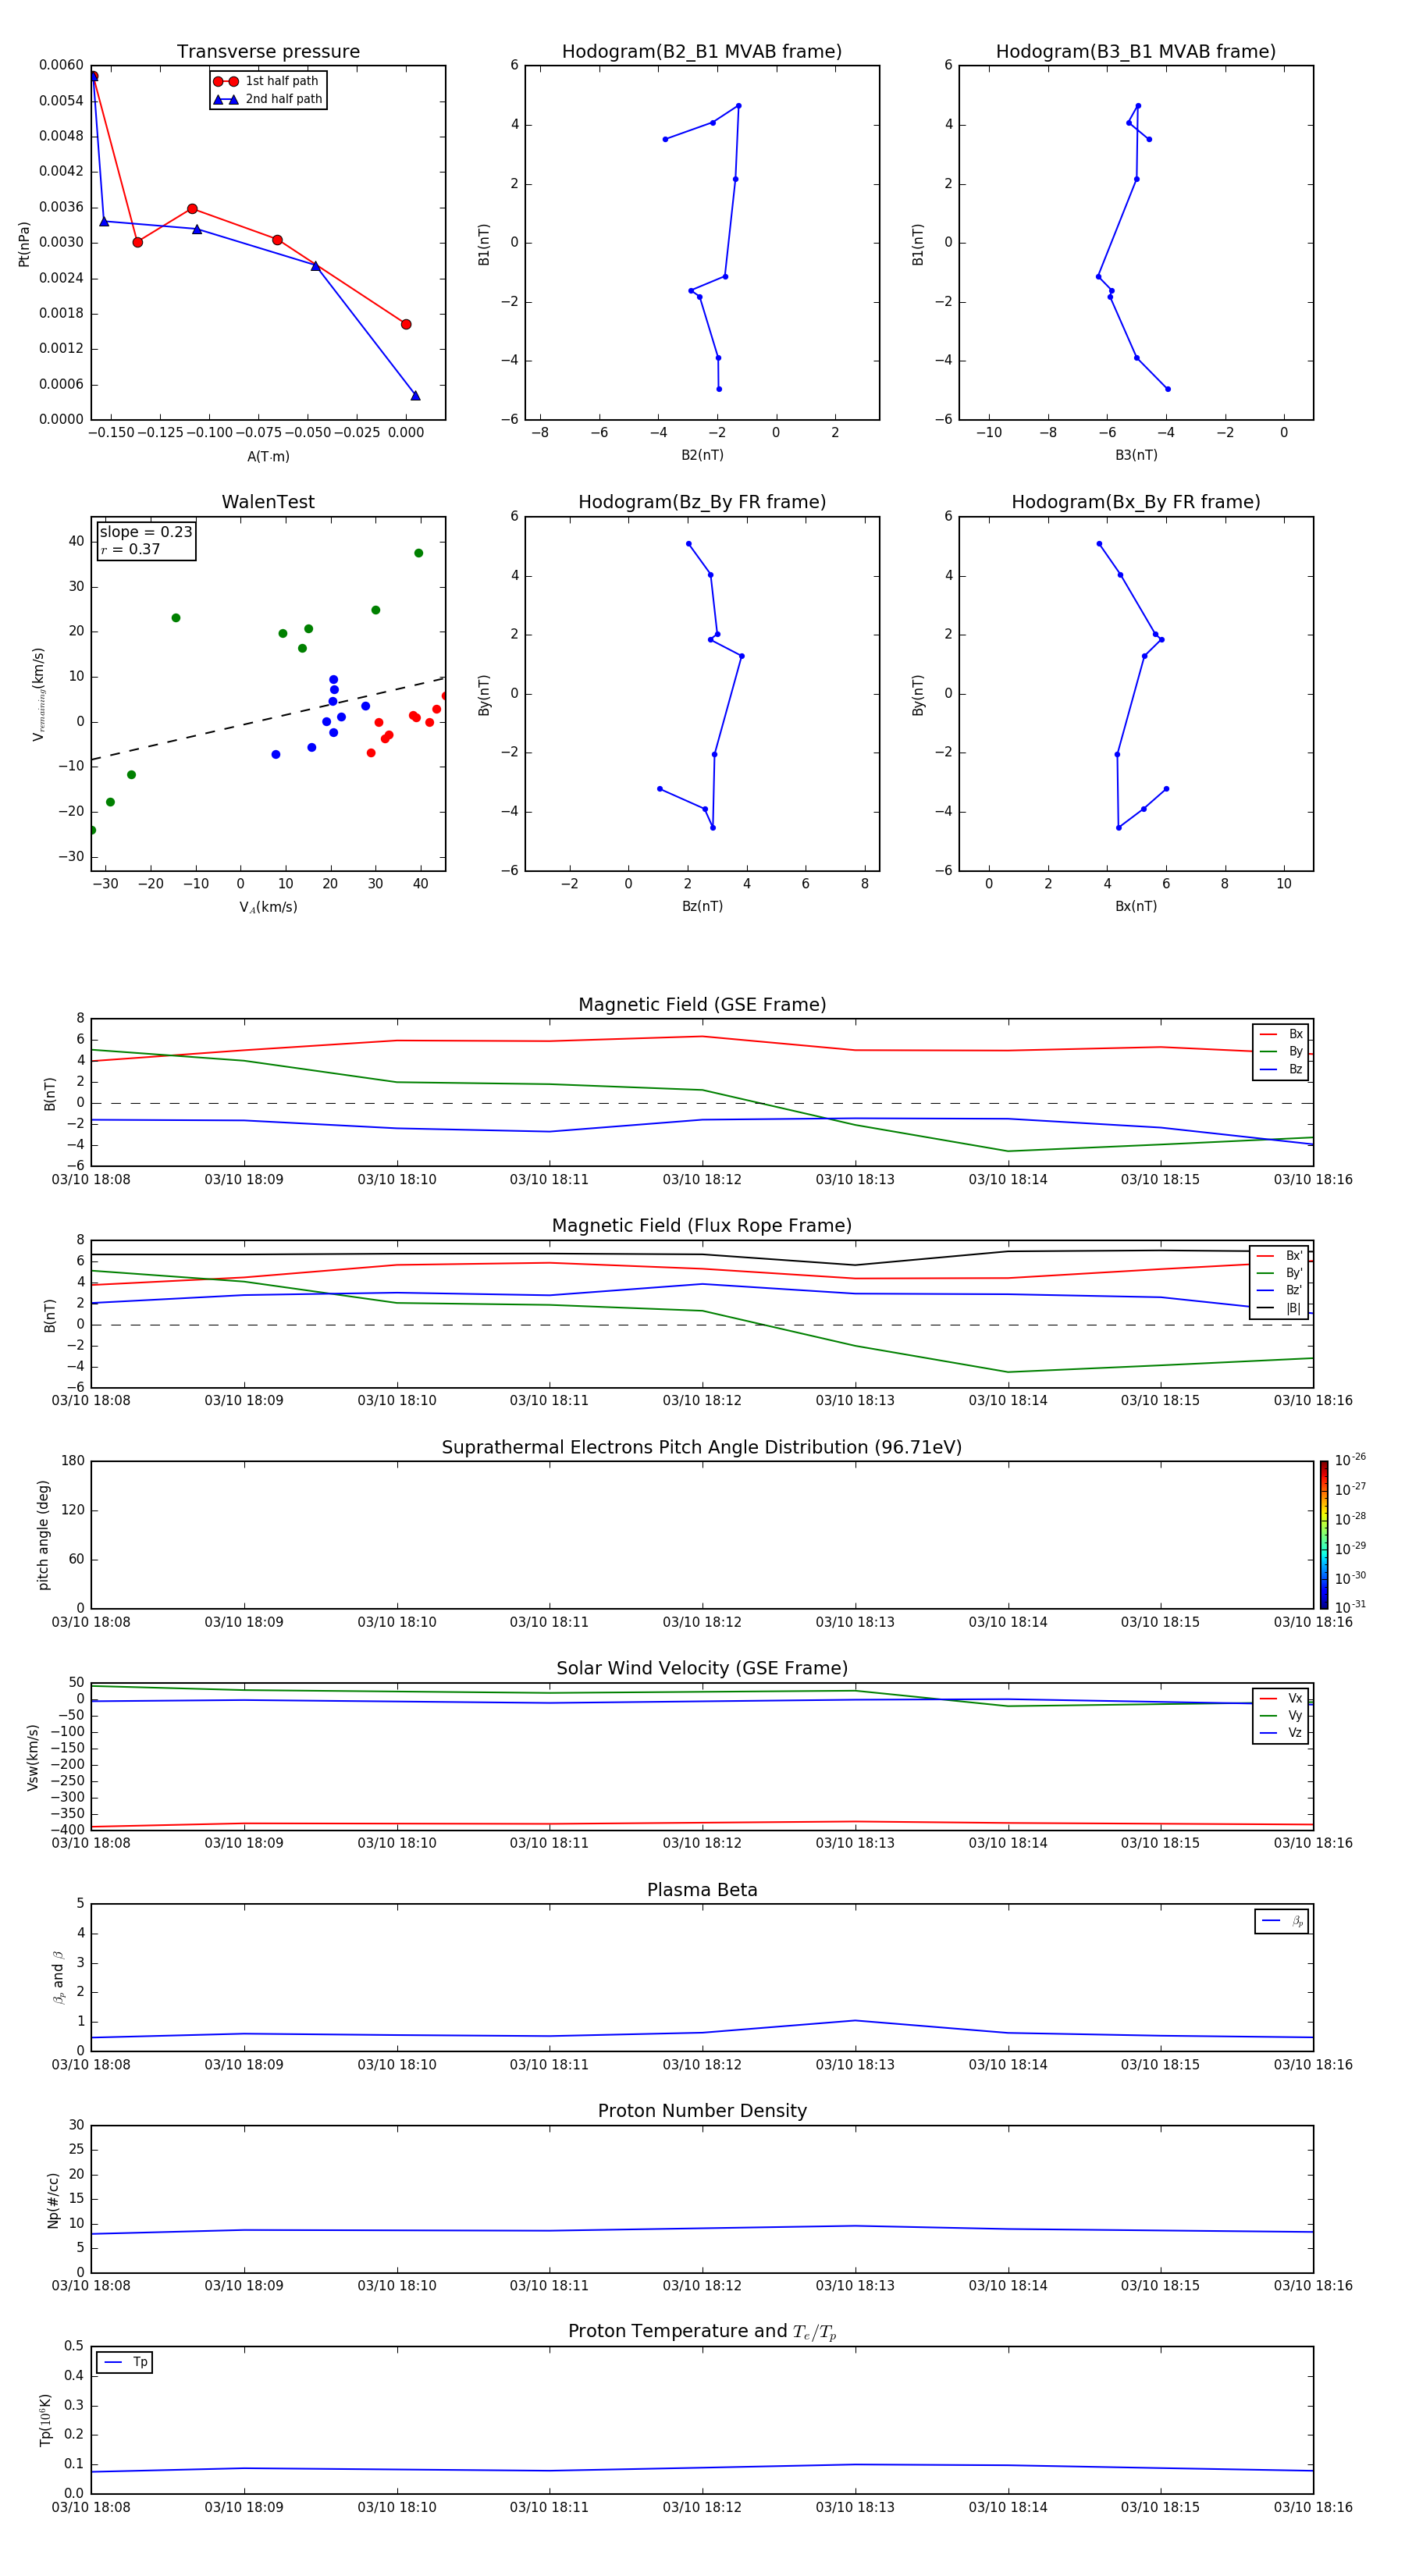Click the 'A(T·m)' x-axis label
The width and height of the screenshot is (1405, 2576).
coord(268,457)
